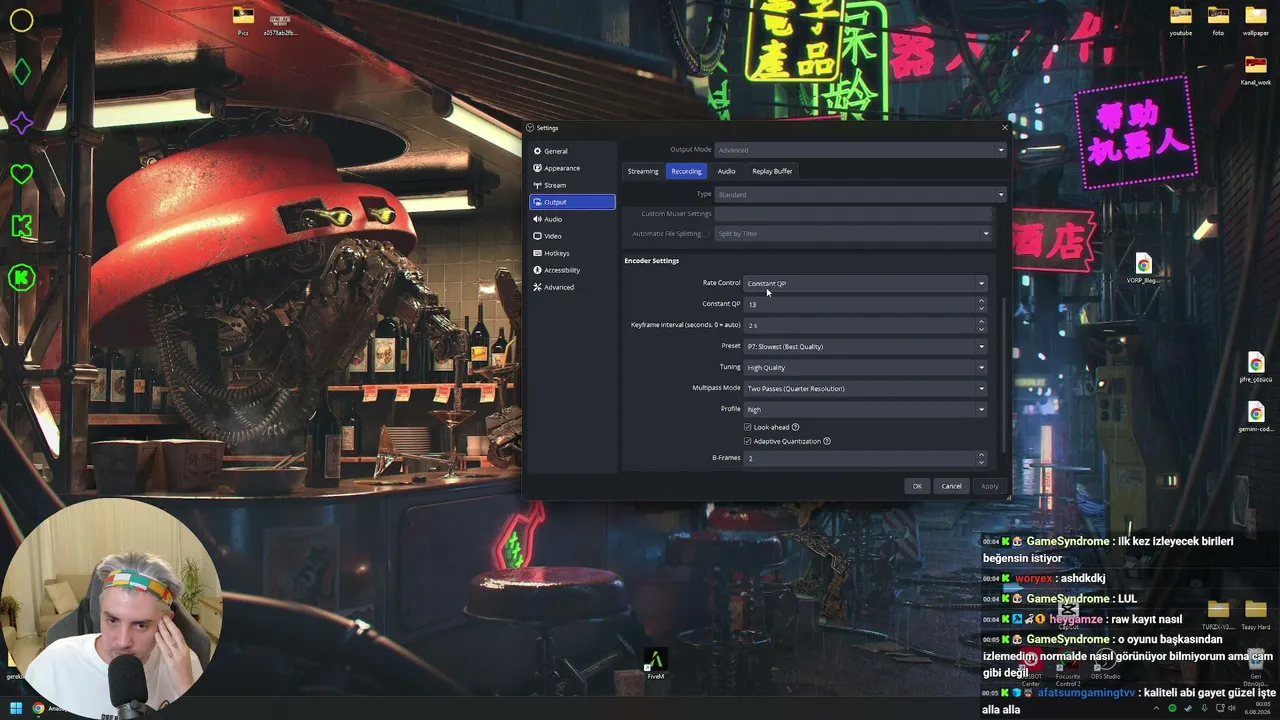Image resolution: width=1280 pixels, height=720 pixels.
Task: Open Appearance settings in the sidebar
Action: pyautogui.click(x=572, y=168)
